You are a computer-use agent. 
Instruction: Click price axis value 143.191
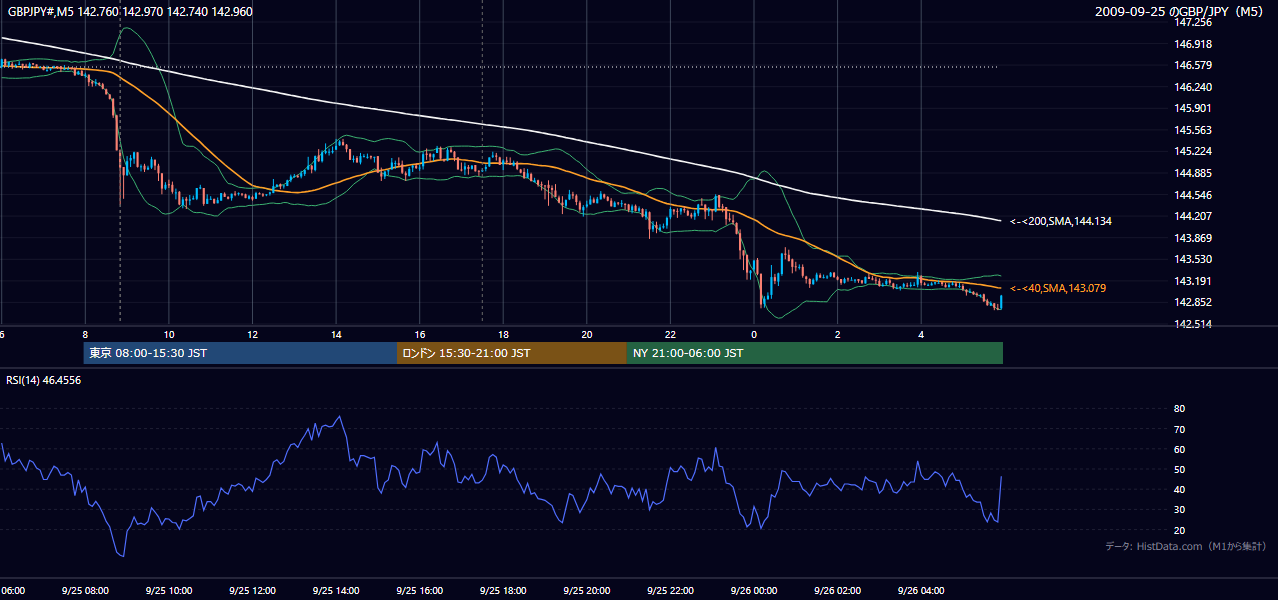click(x=1195, y=281)
